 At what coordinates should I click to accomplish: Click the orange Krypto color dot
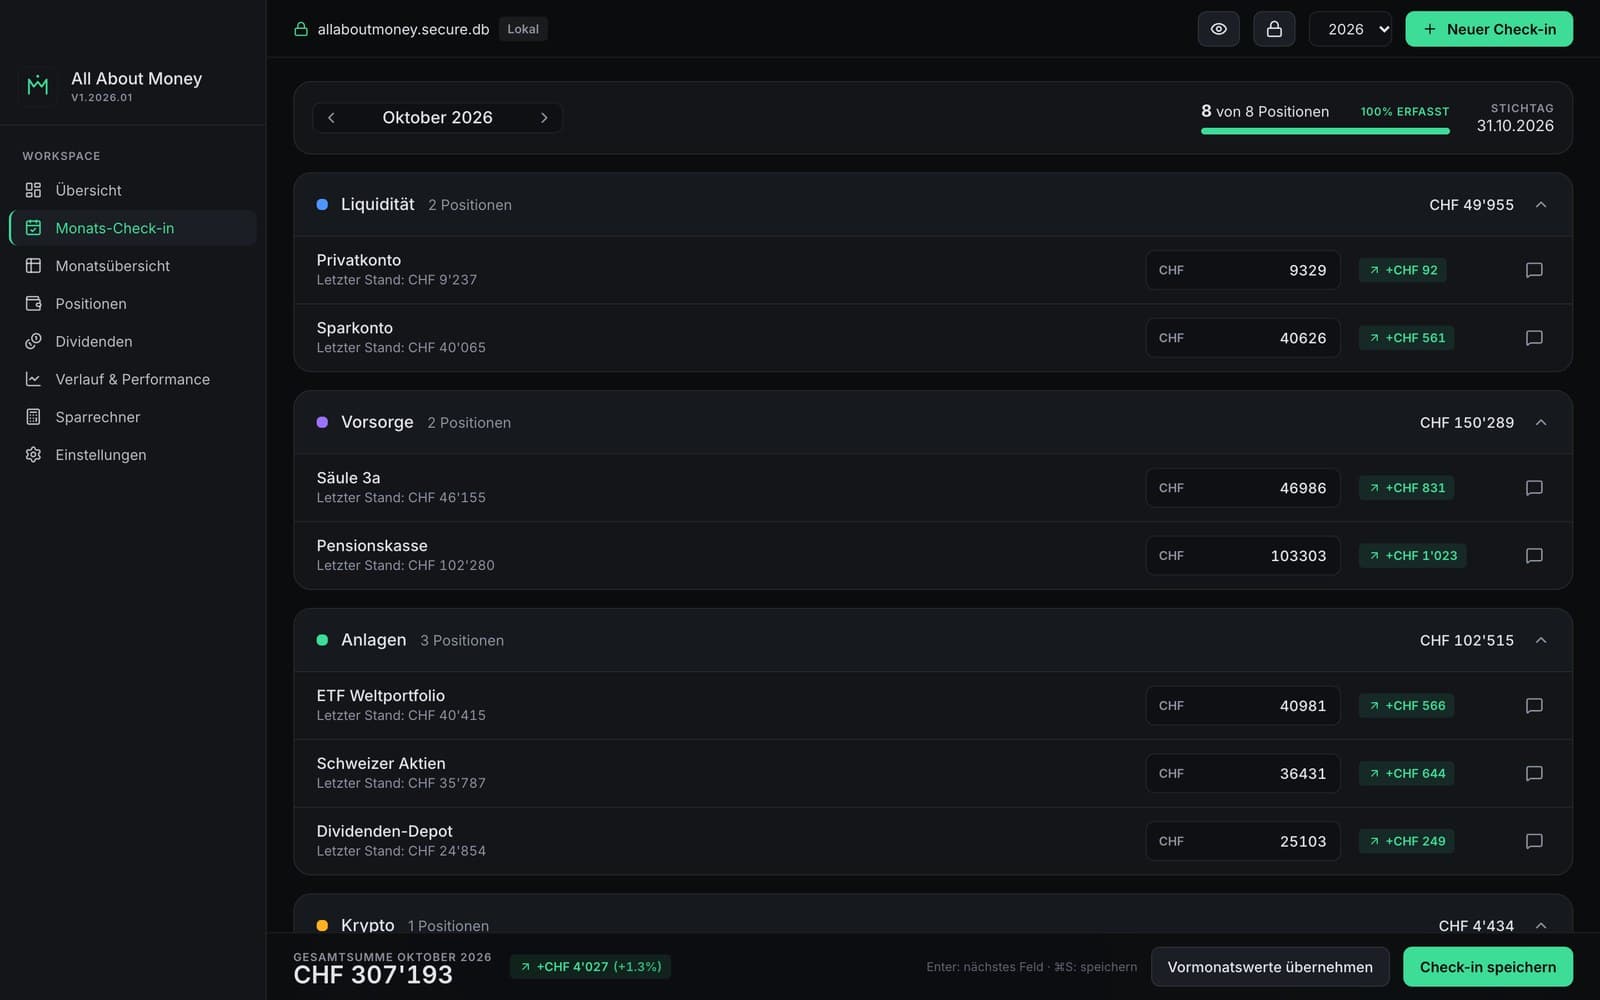322,926
